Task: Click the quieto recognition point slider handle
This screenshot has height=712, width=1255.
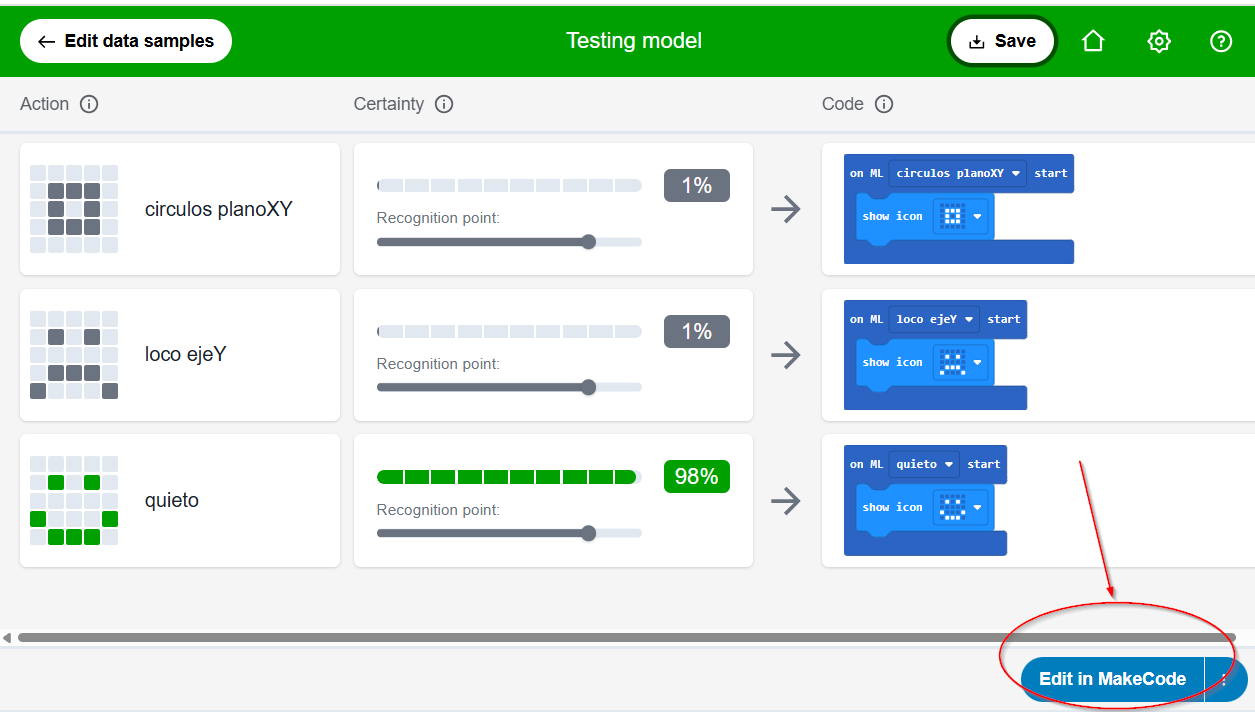Action: tap(588, 533)
